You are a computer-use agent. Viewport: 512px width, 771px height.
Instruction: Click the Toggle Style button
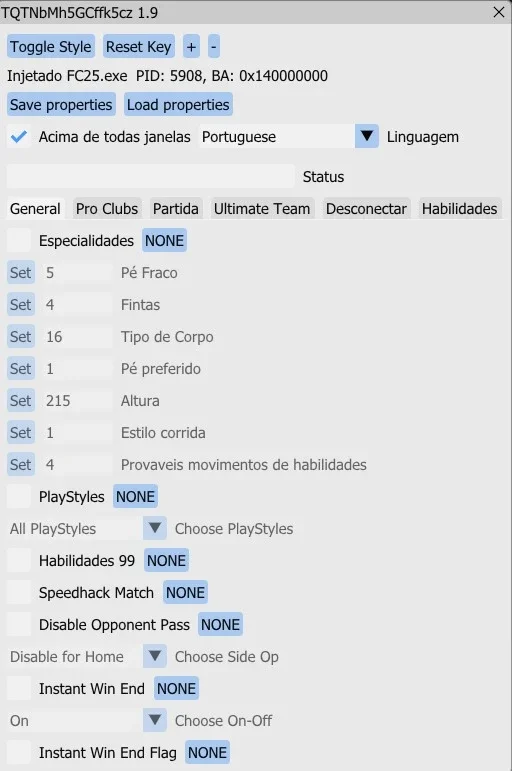[51, 47]
